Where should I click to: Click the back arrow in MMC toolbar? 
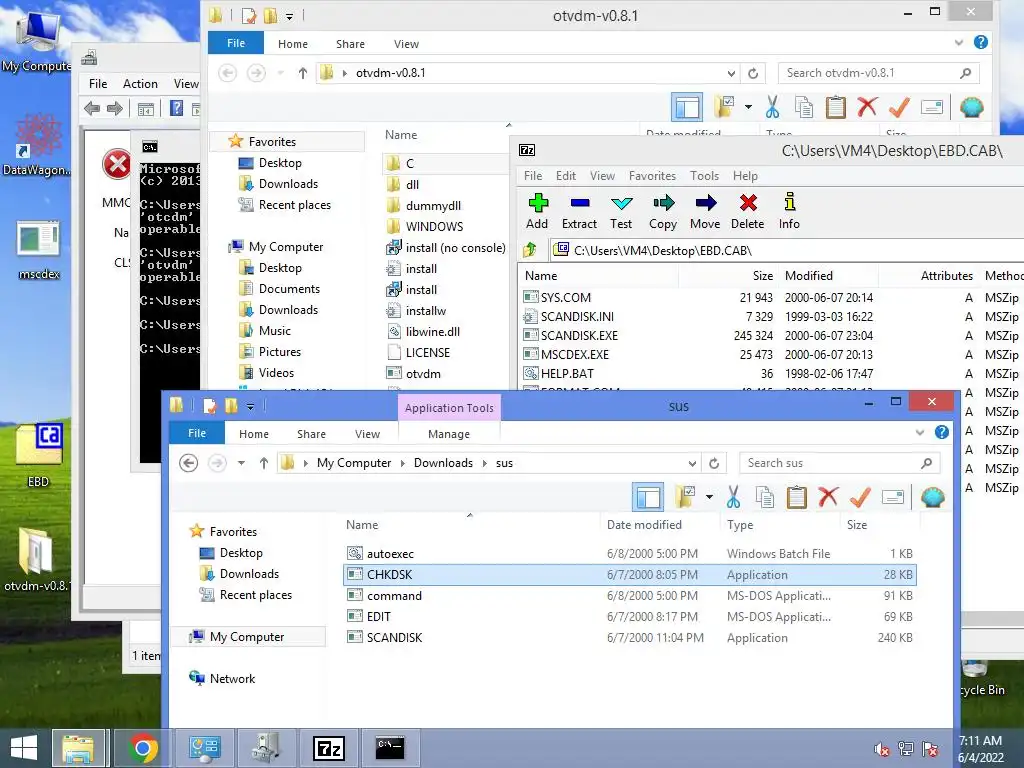[x=92, y=108]
